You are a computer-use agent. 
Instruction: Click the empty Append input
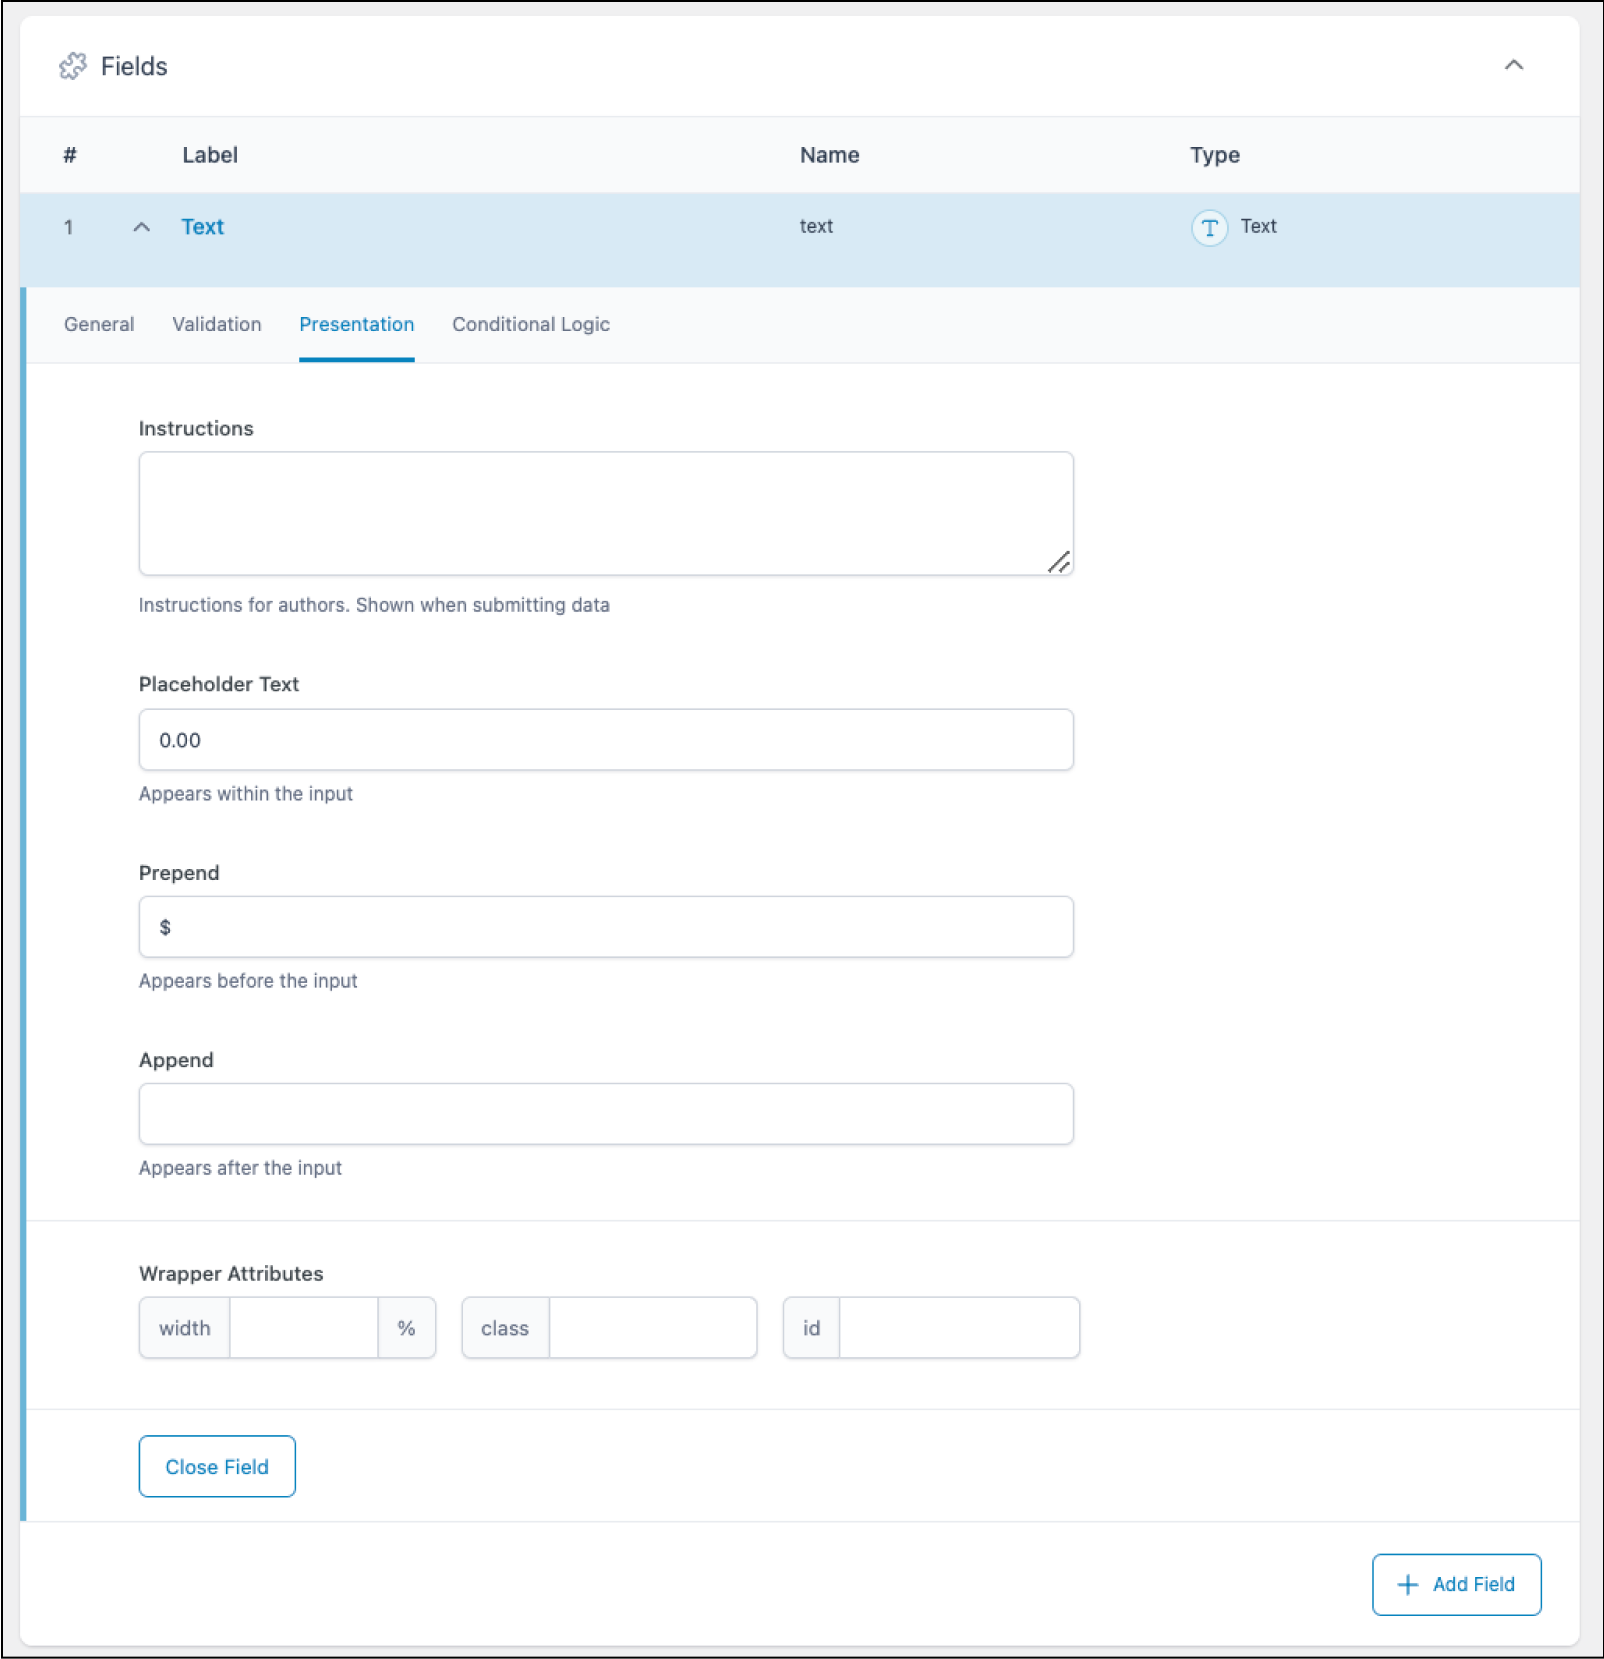[x=605, y=1113]
